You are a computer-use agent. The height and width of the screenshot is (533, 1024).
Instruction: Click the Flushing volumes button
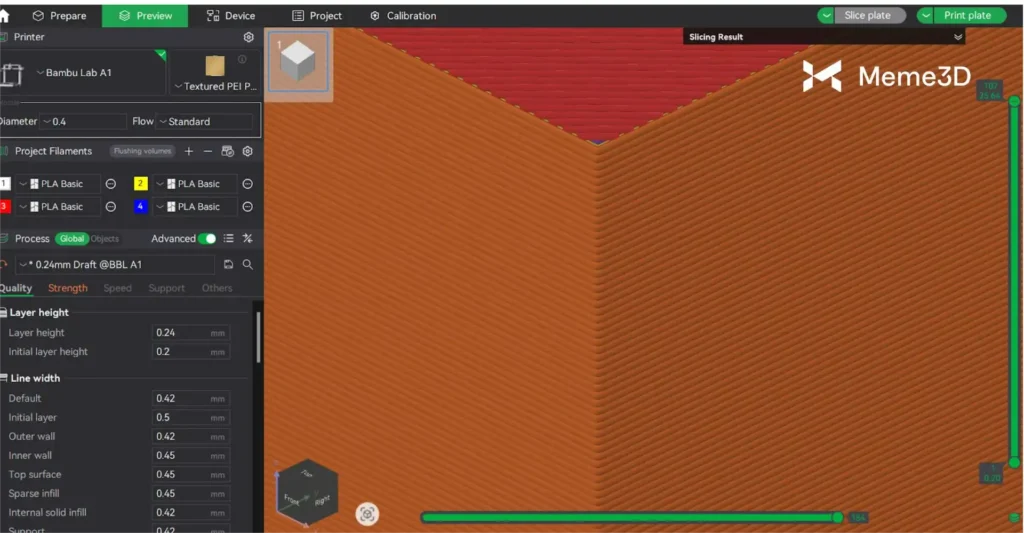(x=142, y=151)
